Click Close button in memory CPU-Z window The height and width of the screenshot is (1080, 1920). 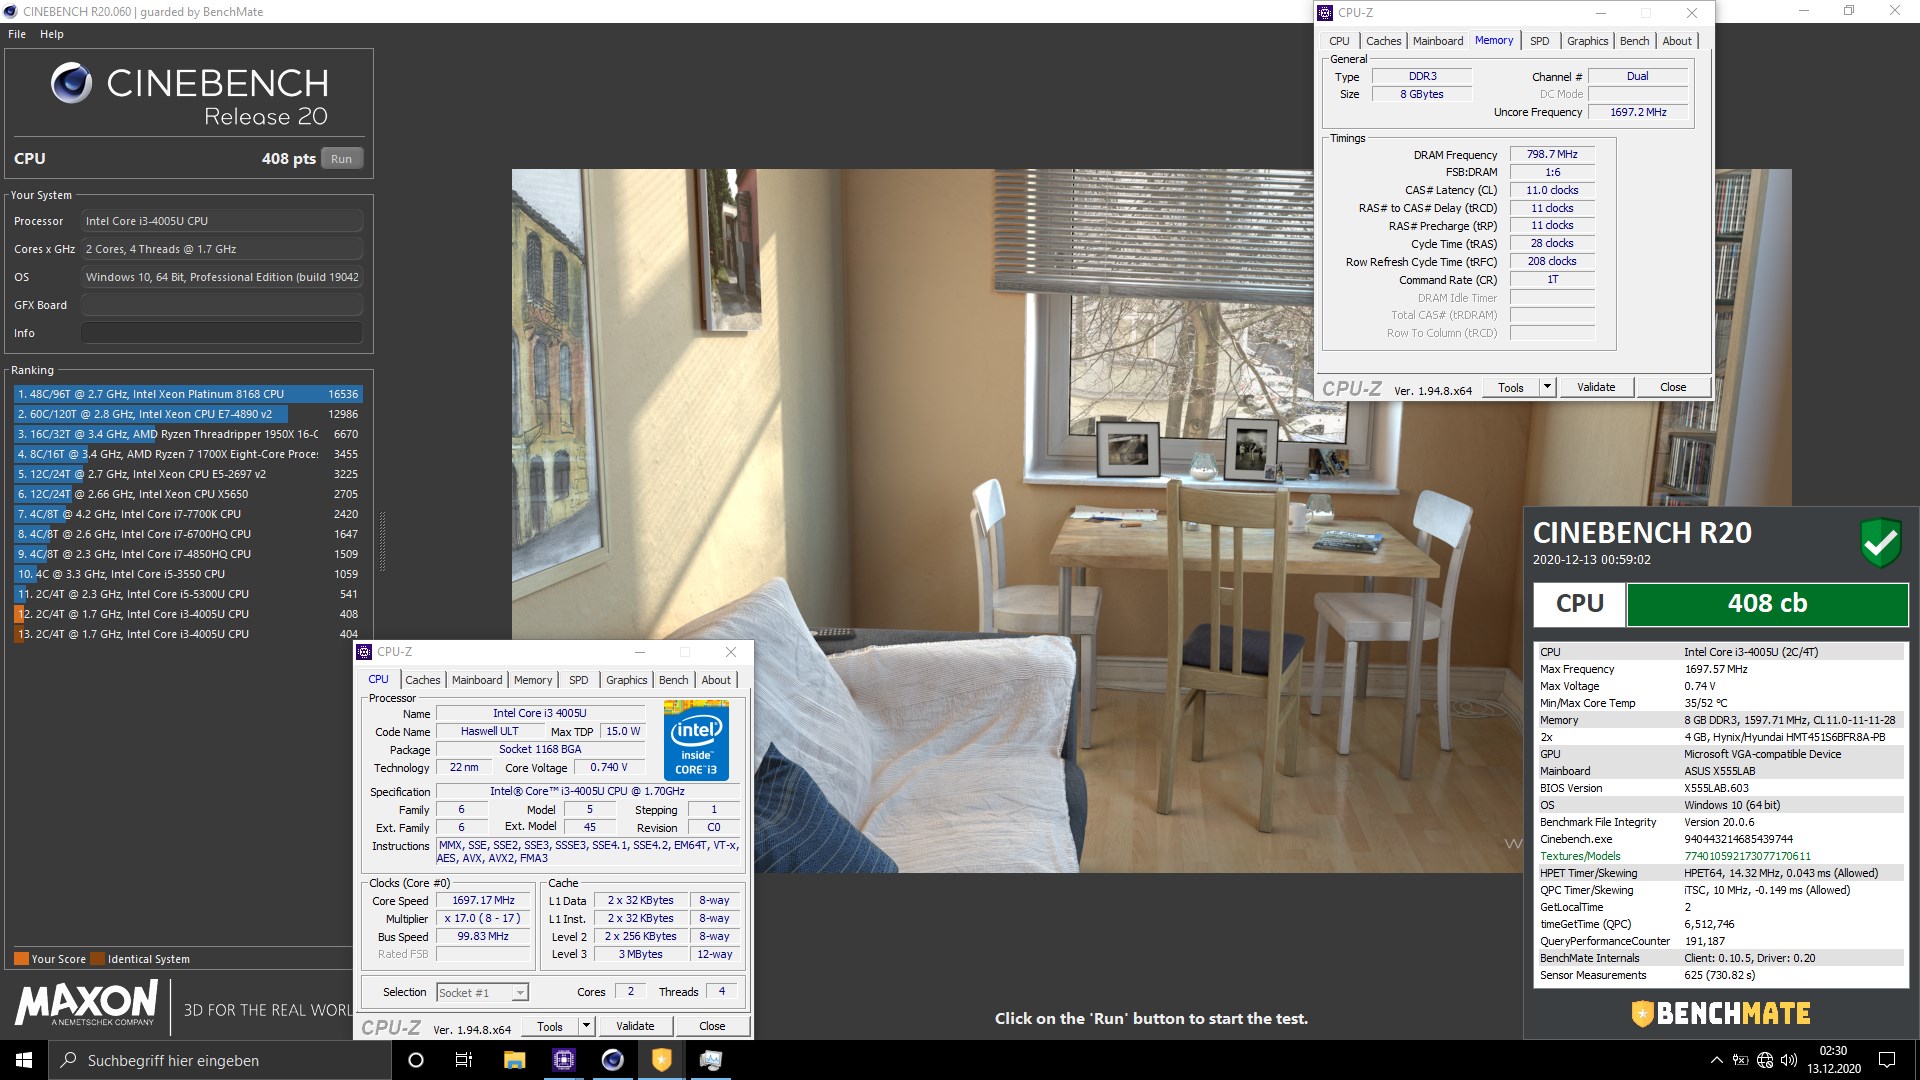pyautogui.click(x=1673, y=388)
